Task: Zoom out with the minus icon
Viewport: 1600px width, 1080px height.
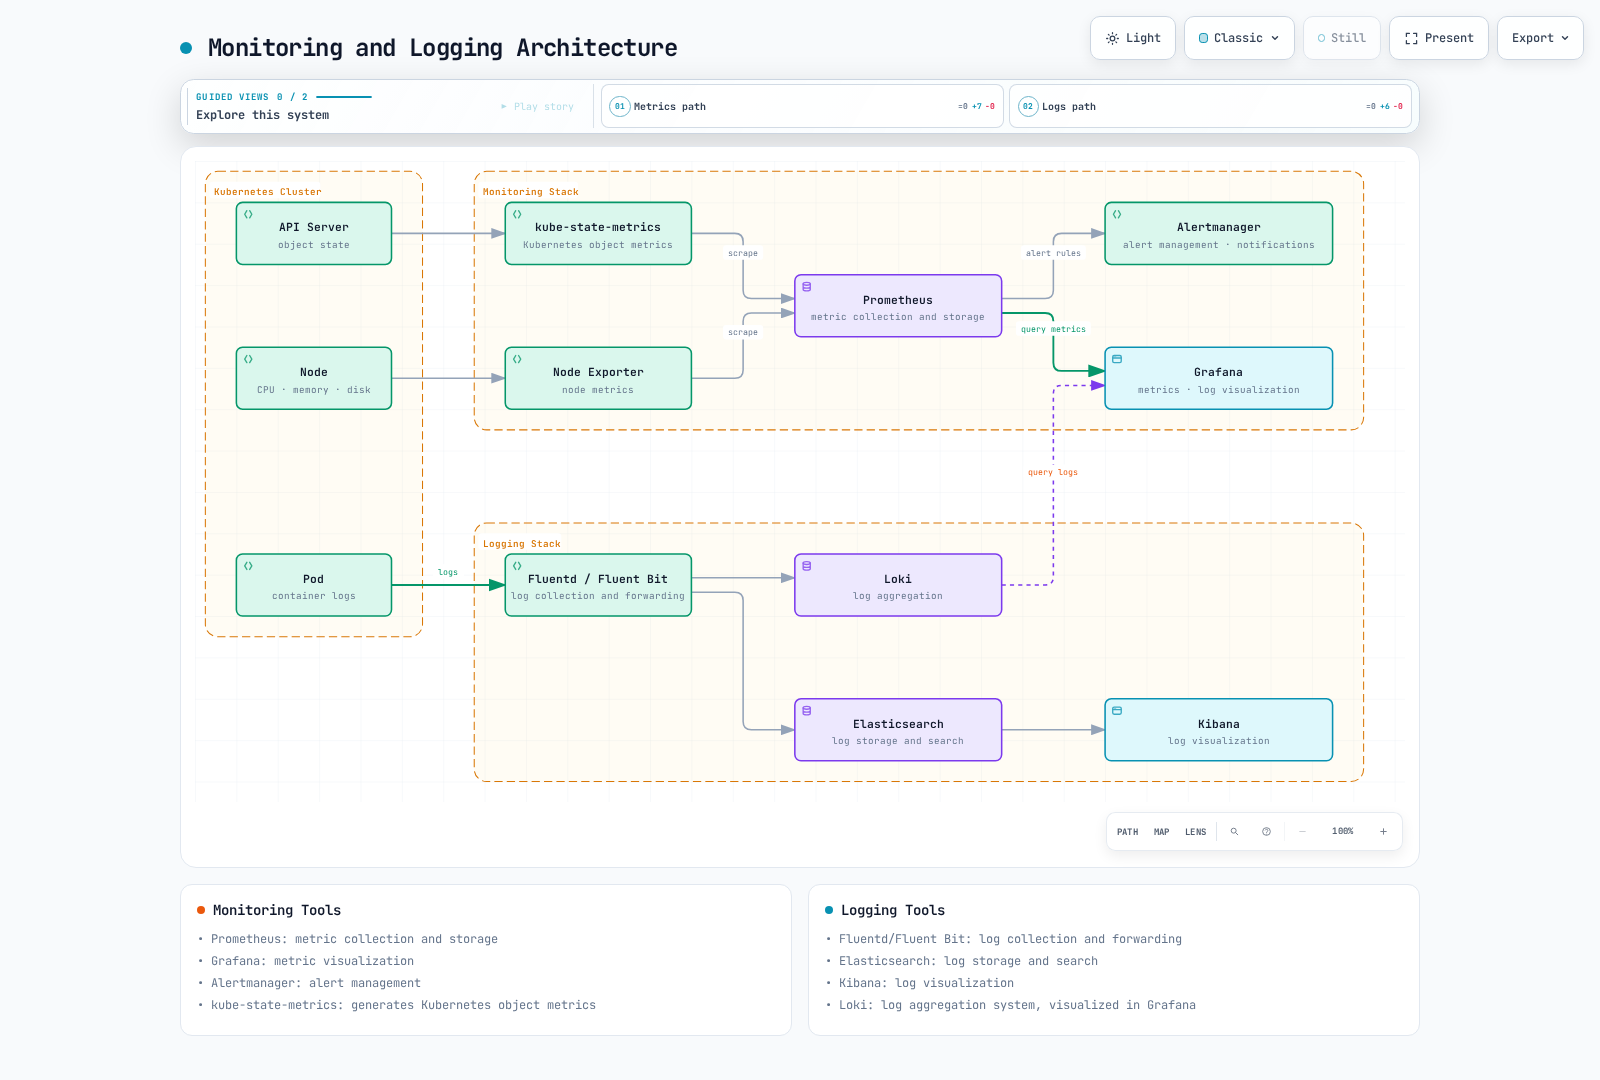Action: (1302, 832)
